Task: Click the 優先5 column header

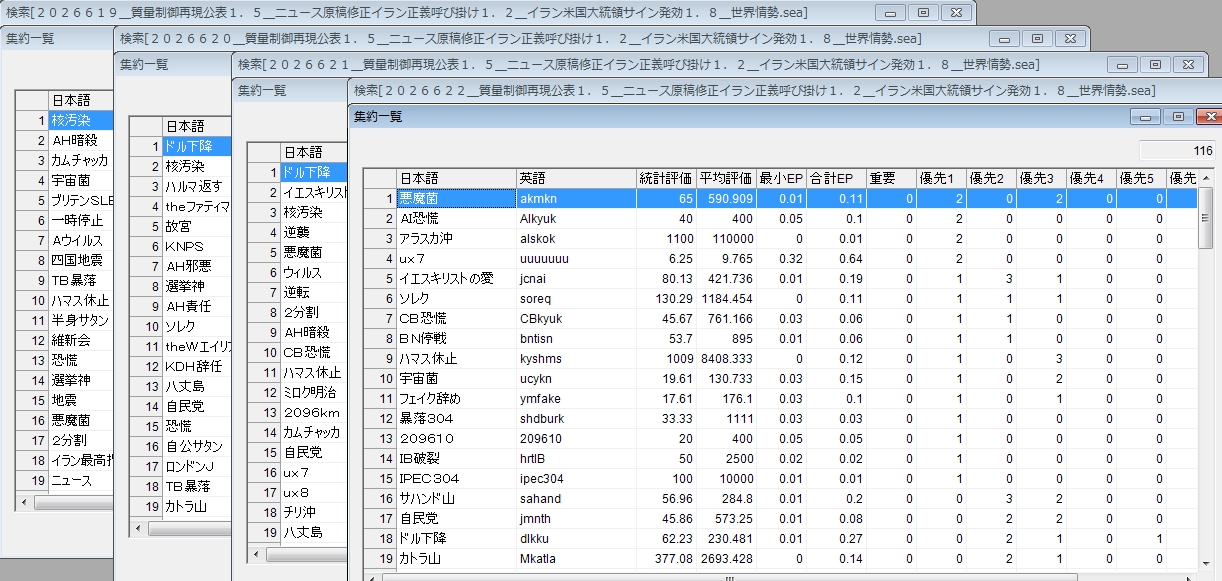Action: pyautogui.click(x=1141, y=178)
